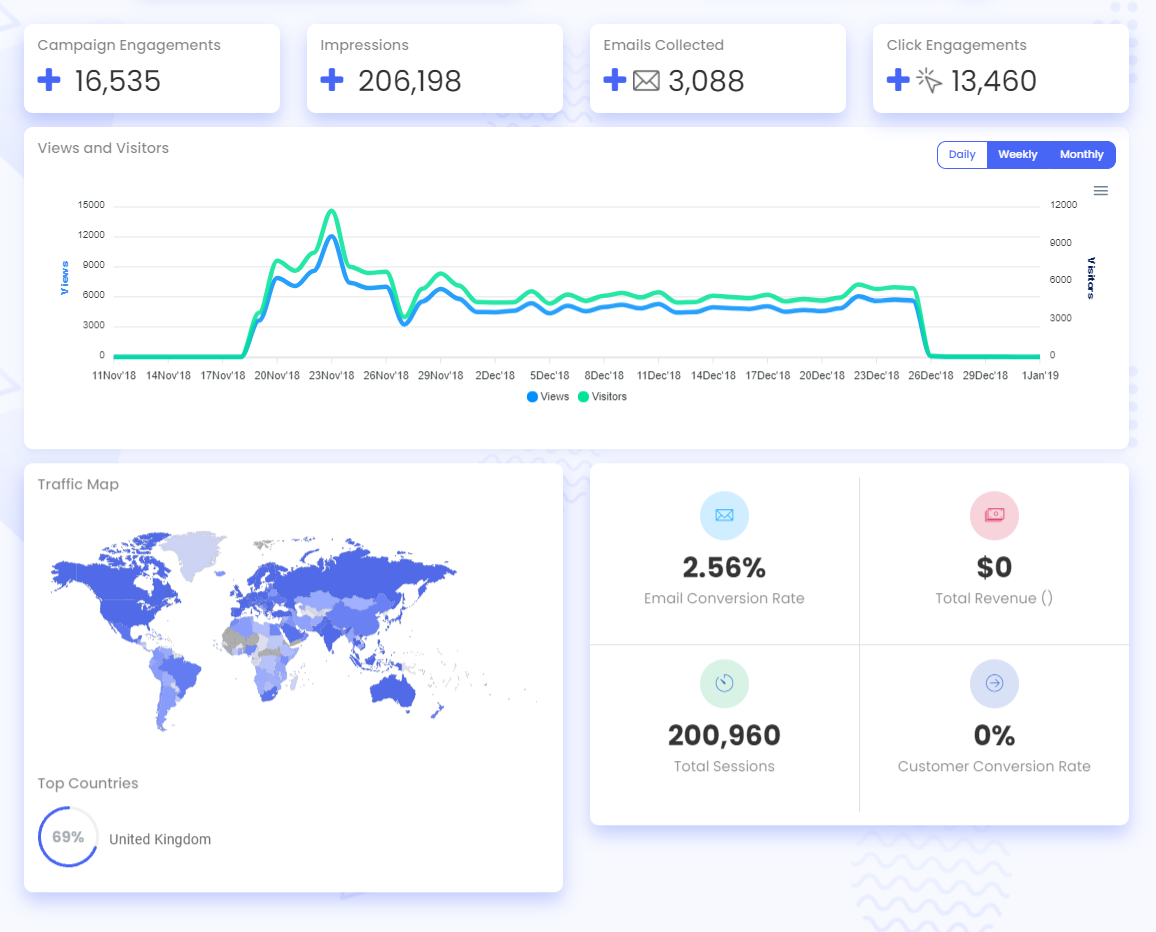
Task: Open the chart hamburger export menu
Action: coord(1101,190)
